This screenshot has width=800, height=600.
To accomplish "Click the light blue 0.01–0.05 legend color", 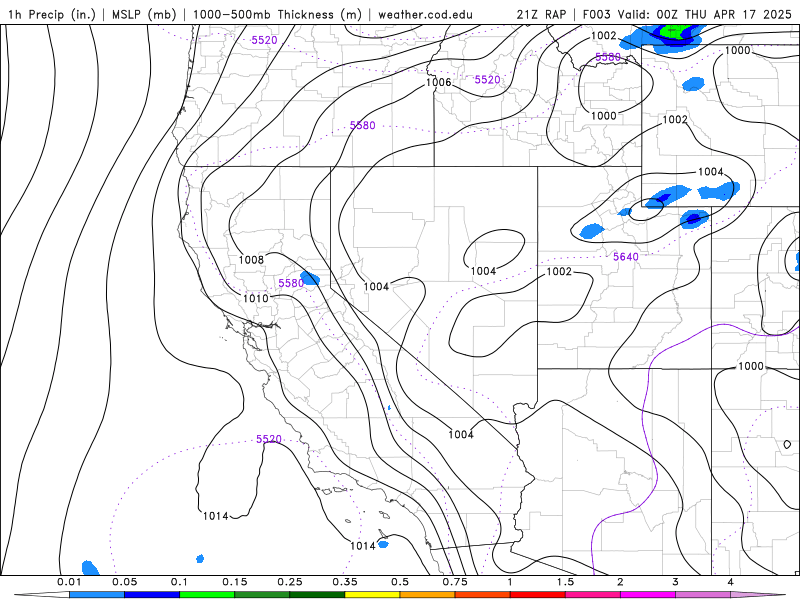I will point(97,594).
